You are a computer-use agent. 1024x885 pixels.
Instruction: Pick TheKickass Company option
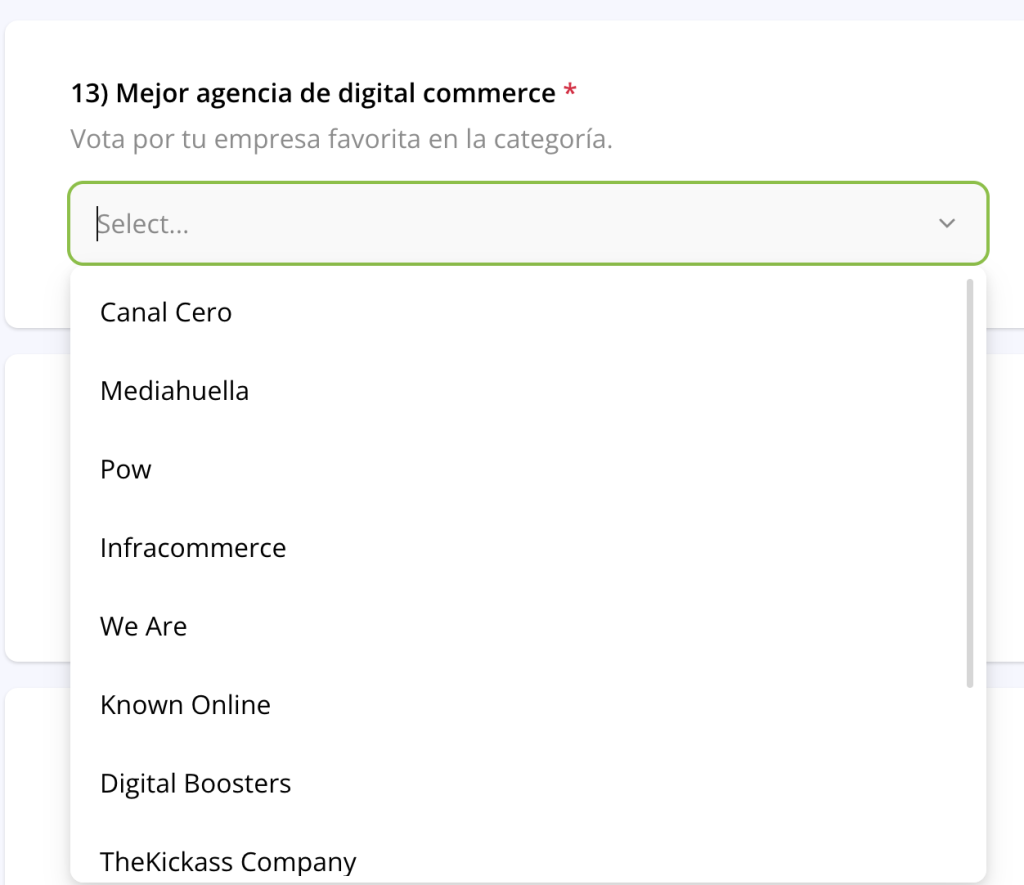click(228, 861)
